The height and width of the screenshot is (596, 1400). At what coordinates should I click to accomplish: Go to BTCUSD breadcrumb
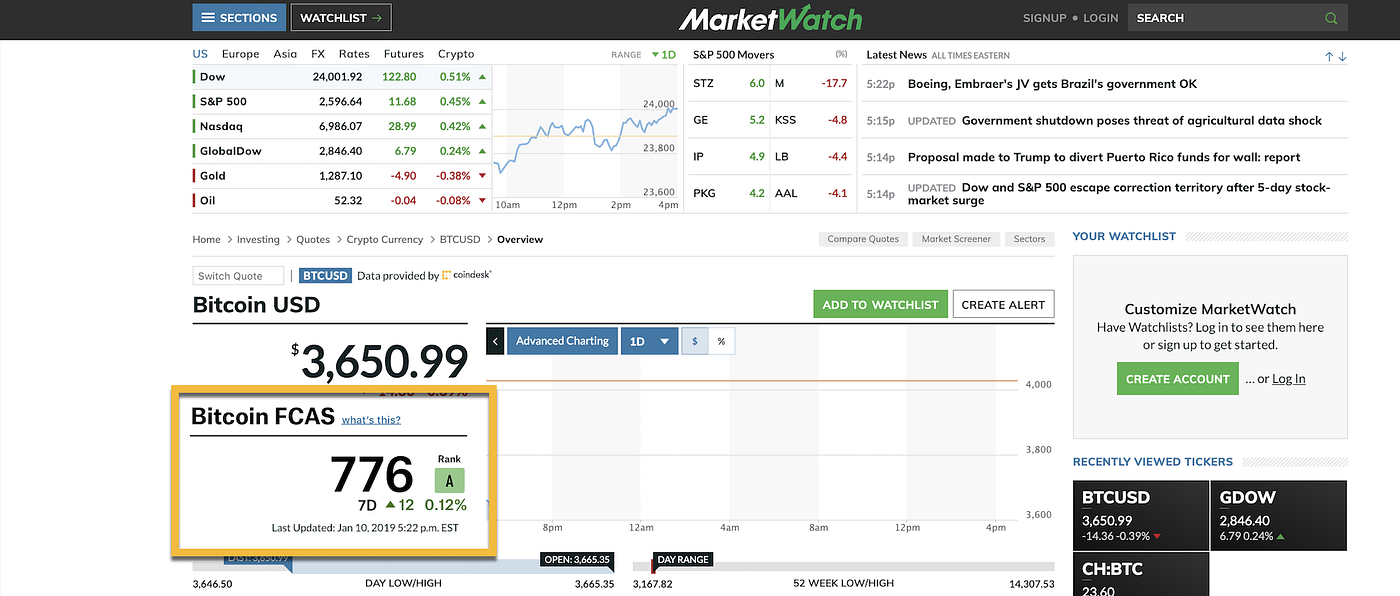(x=460, y=240)
